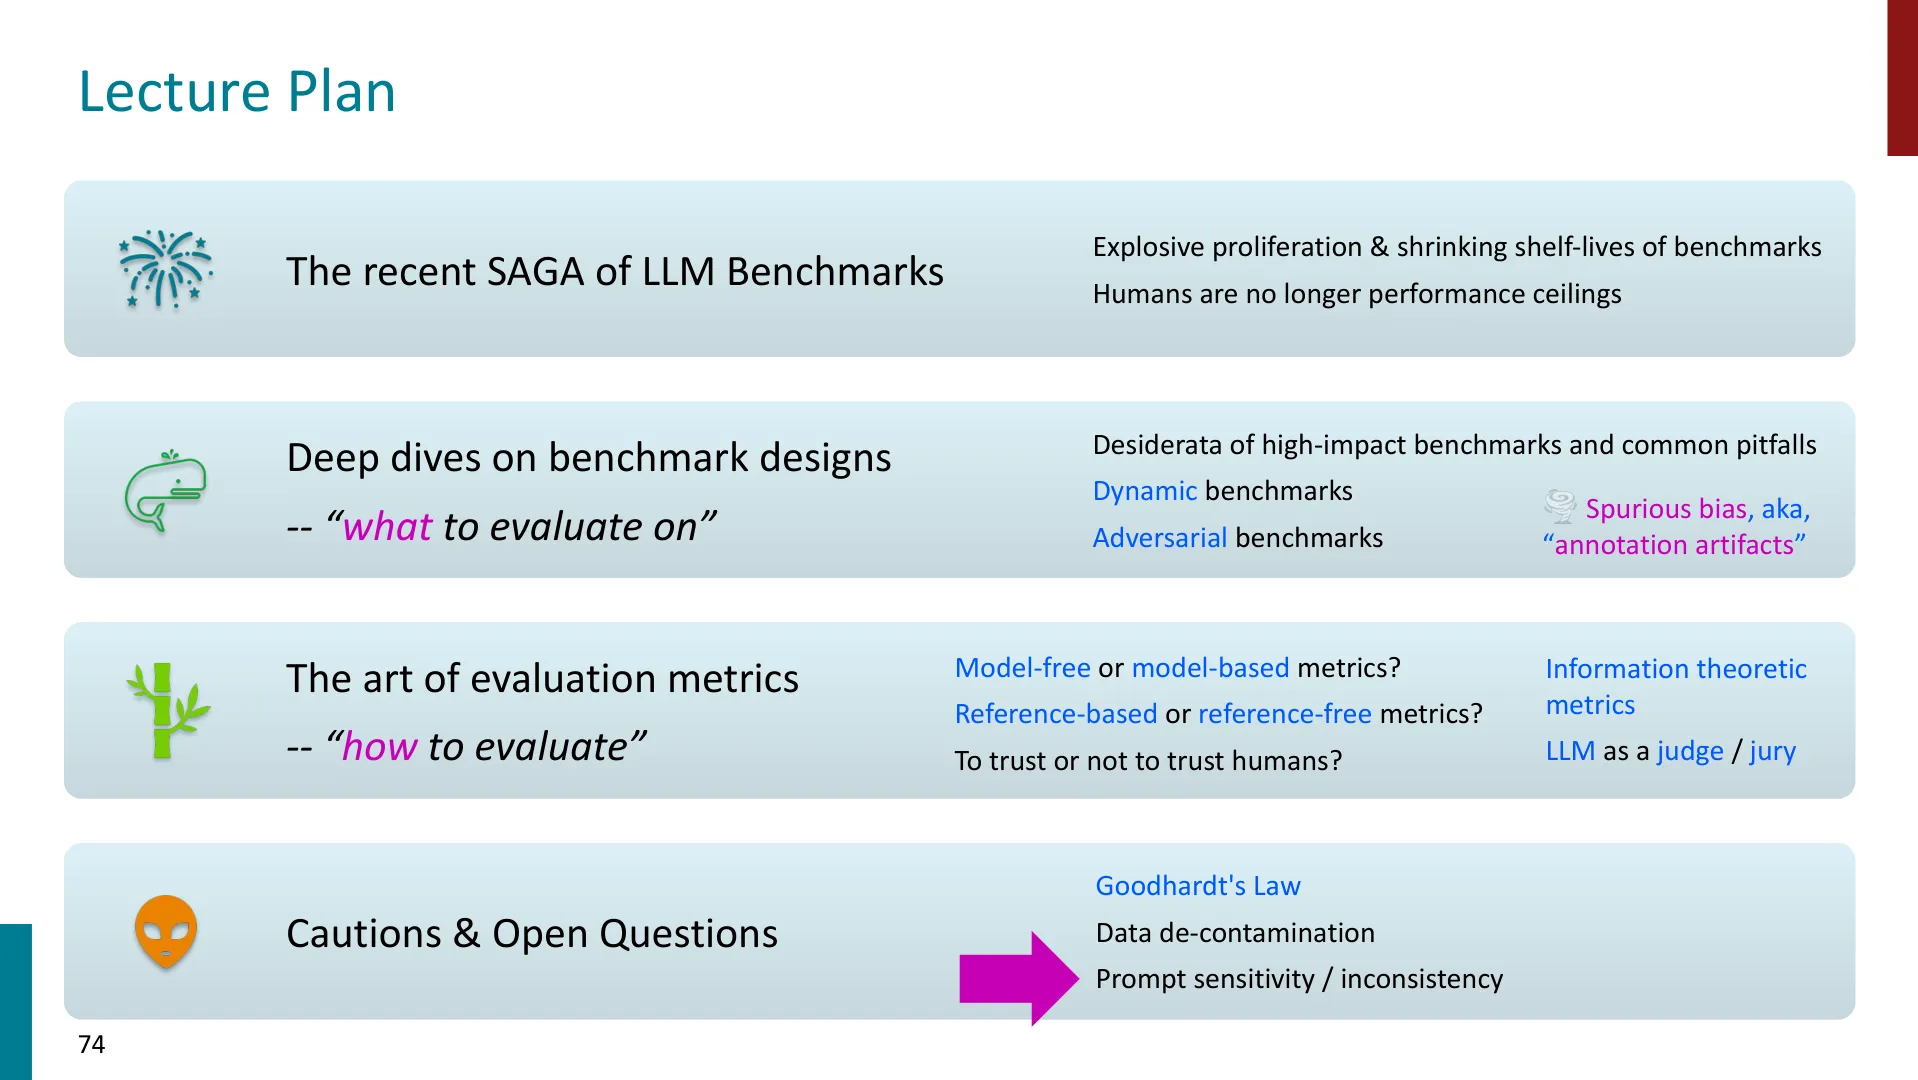Click the blue word 'Adversarial'
This screenshot has width=1918, height=1080.
(x=1160, y=538)
